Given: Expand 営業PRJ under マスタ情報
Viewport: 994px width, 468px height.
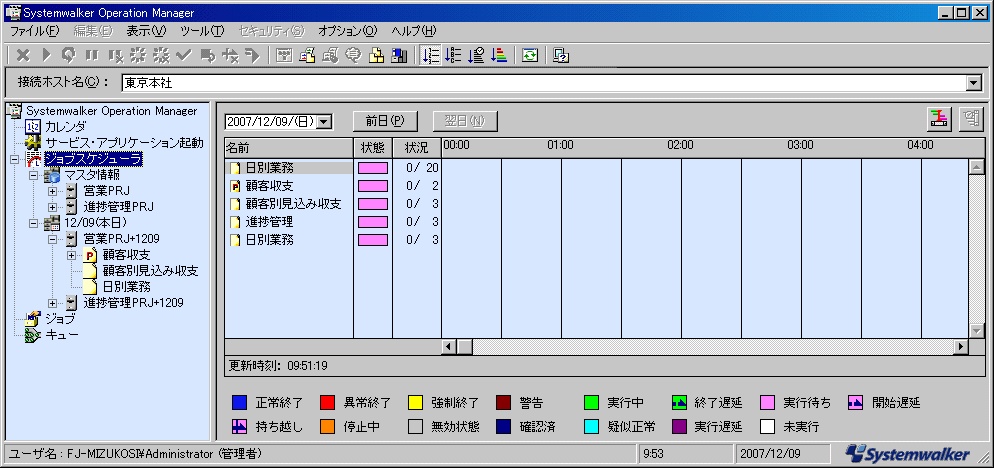Looking at the screenshot, I should tap(52, 191).
